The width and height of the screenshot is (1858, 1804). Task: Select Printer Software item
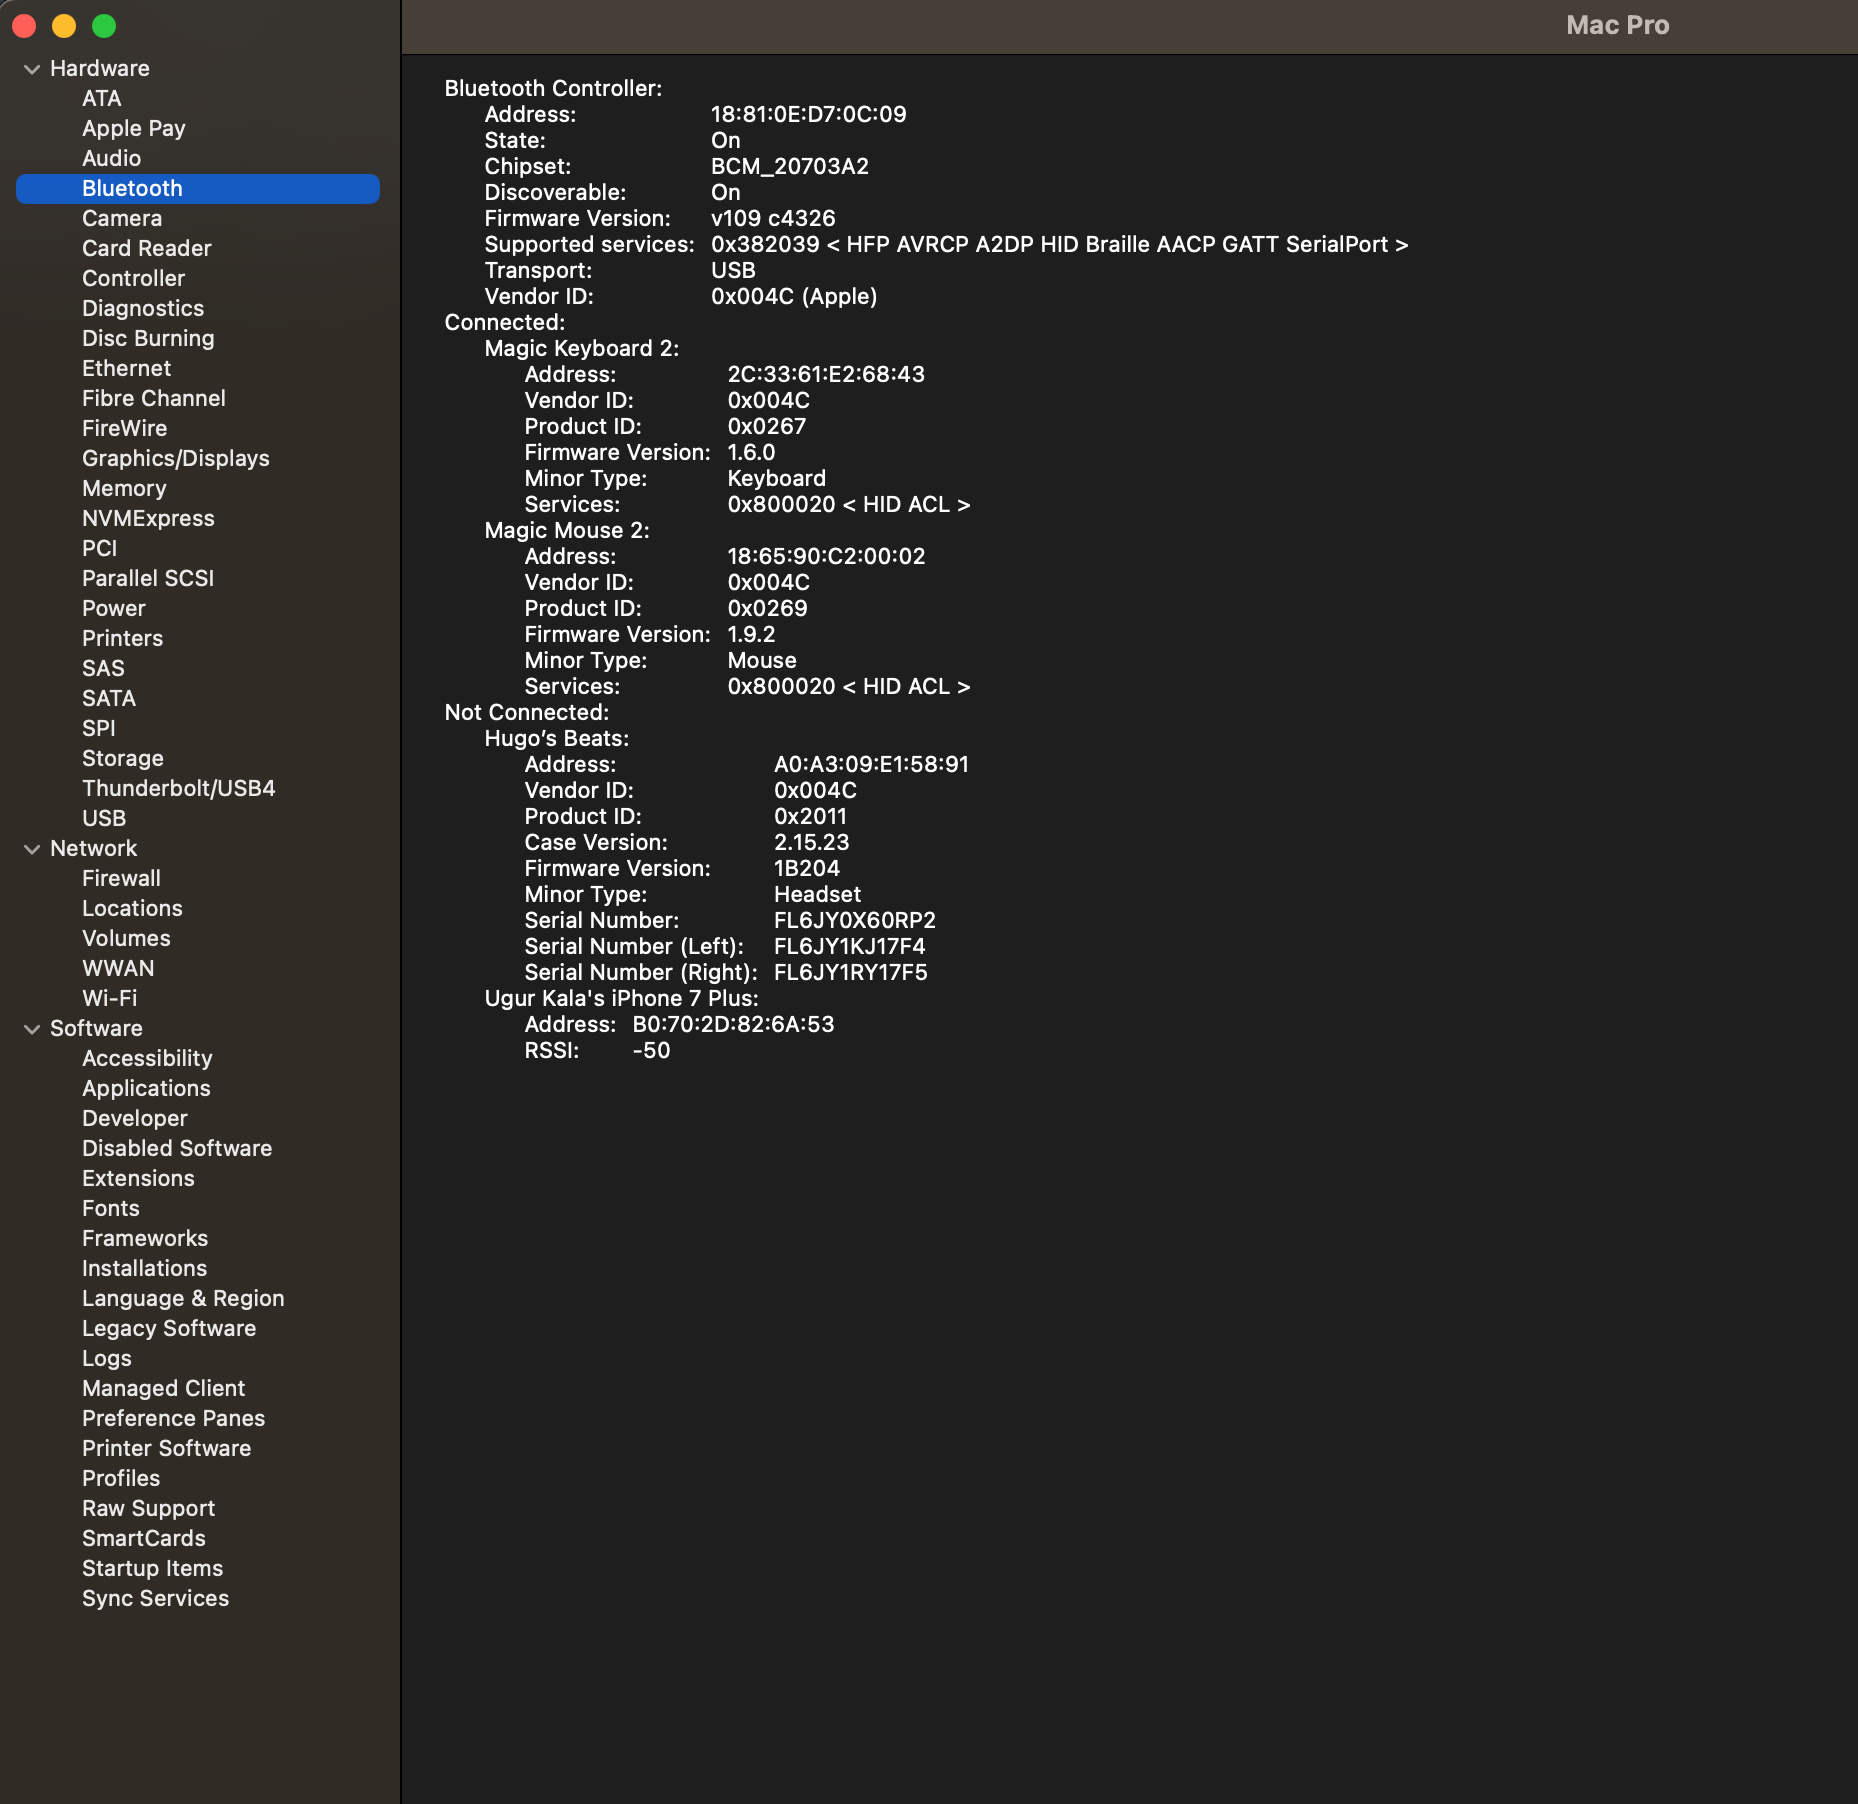[x=167, y=1448]
